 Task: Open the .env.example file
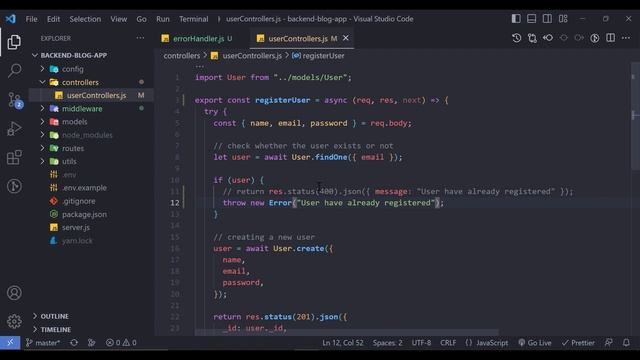tap(84, 188)
